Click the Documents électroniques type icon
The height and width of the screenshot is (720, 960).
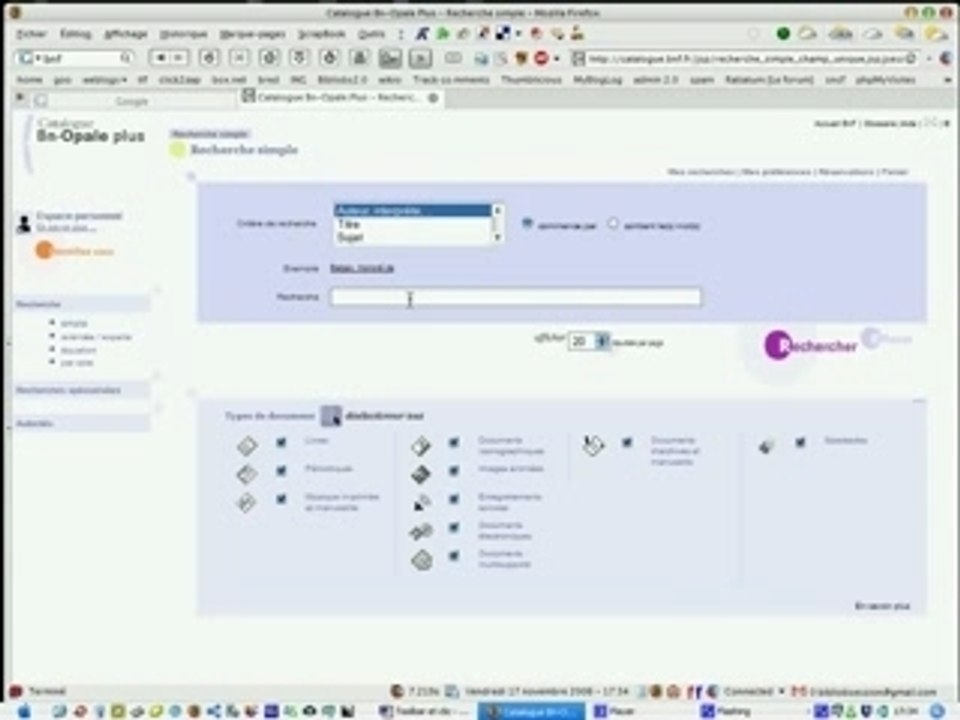click(x=421, y=531)
